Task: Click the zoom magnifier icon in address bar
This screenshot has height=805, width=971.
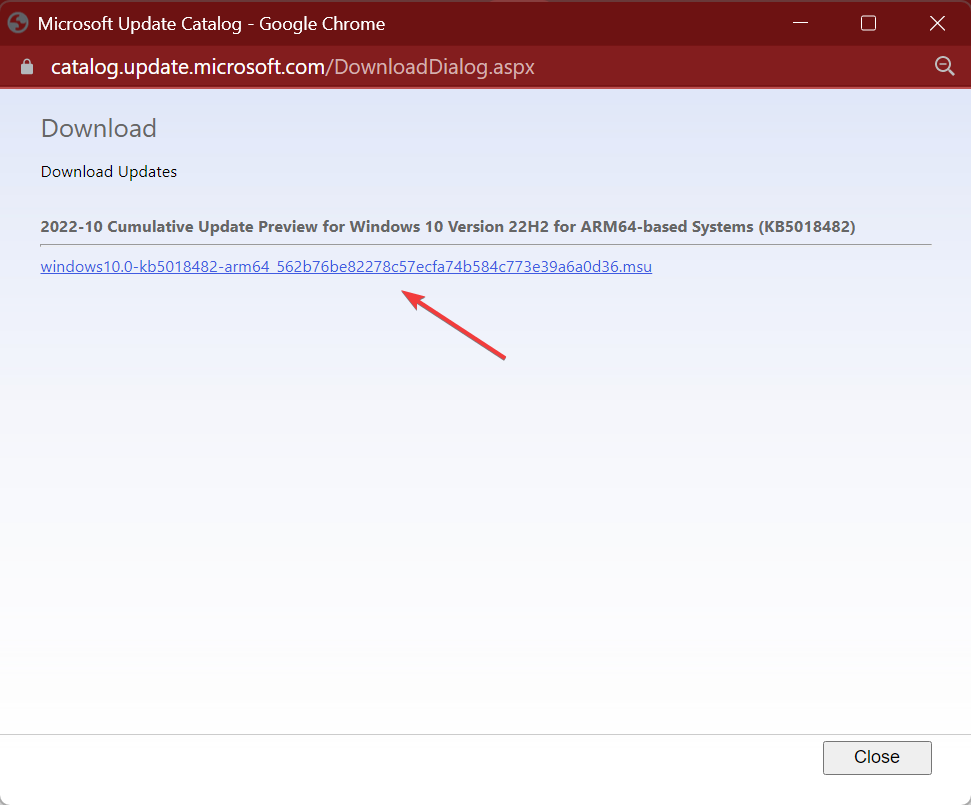Action: pyautogui.click(x=944, y=66)
